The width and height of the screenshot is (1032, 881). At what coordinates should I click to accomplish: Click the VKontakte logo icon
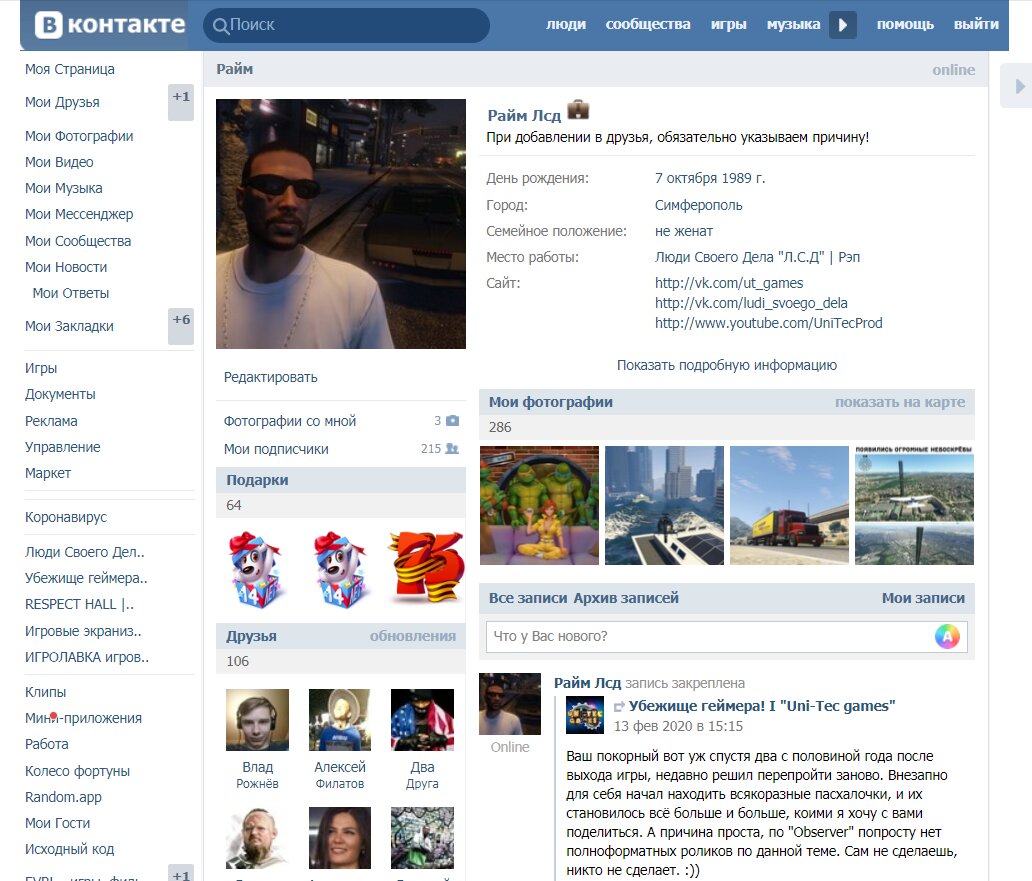(x=49, y=25)
